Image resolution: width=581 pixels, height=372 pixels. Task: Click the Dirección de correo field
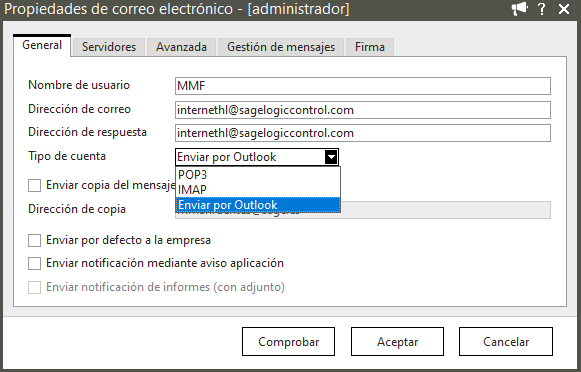point(363,110)
